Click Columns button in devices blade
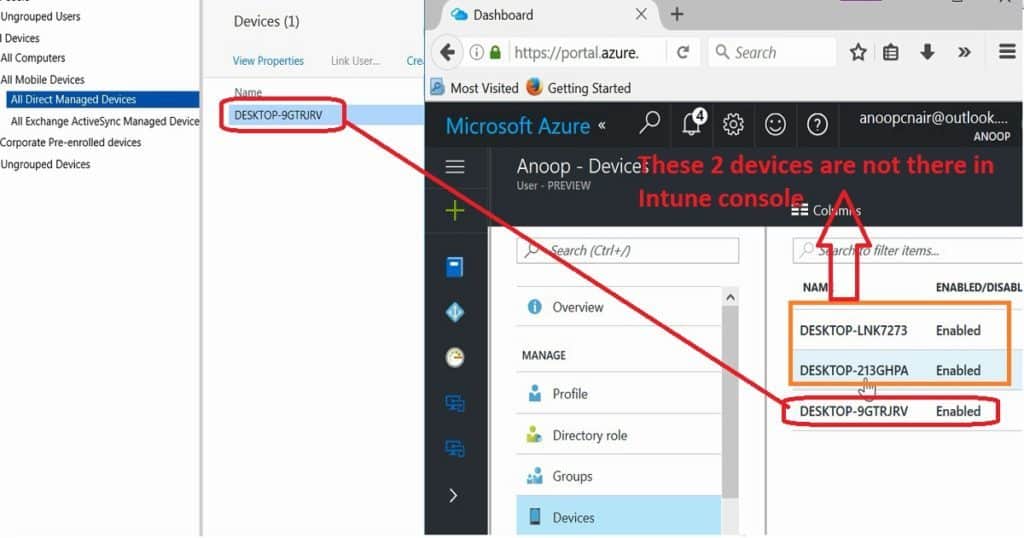 click(x=826, y=210)
